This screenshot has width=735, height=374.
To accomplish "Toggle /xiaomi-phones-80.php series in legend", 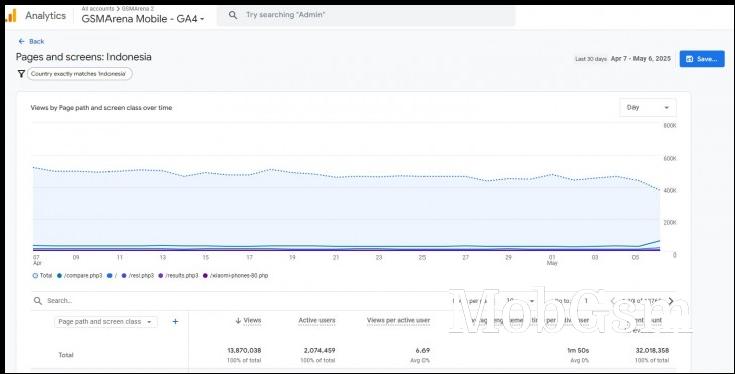I will pyautogui.click(x=236, y=276).
